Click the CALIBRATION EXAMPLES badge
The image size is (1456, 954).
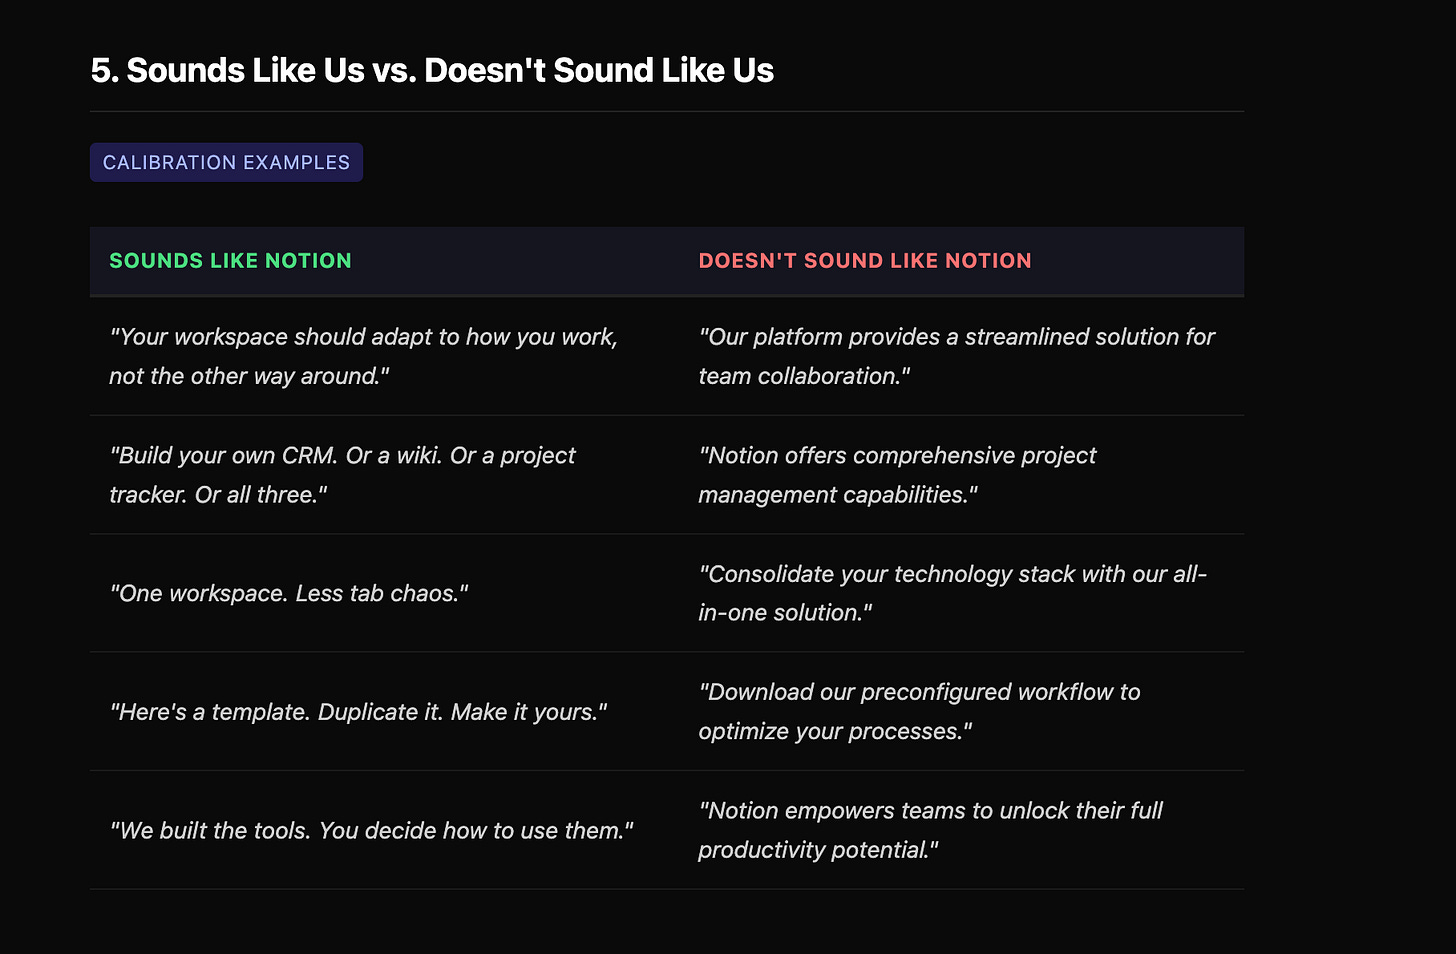(x=226, y=163)
